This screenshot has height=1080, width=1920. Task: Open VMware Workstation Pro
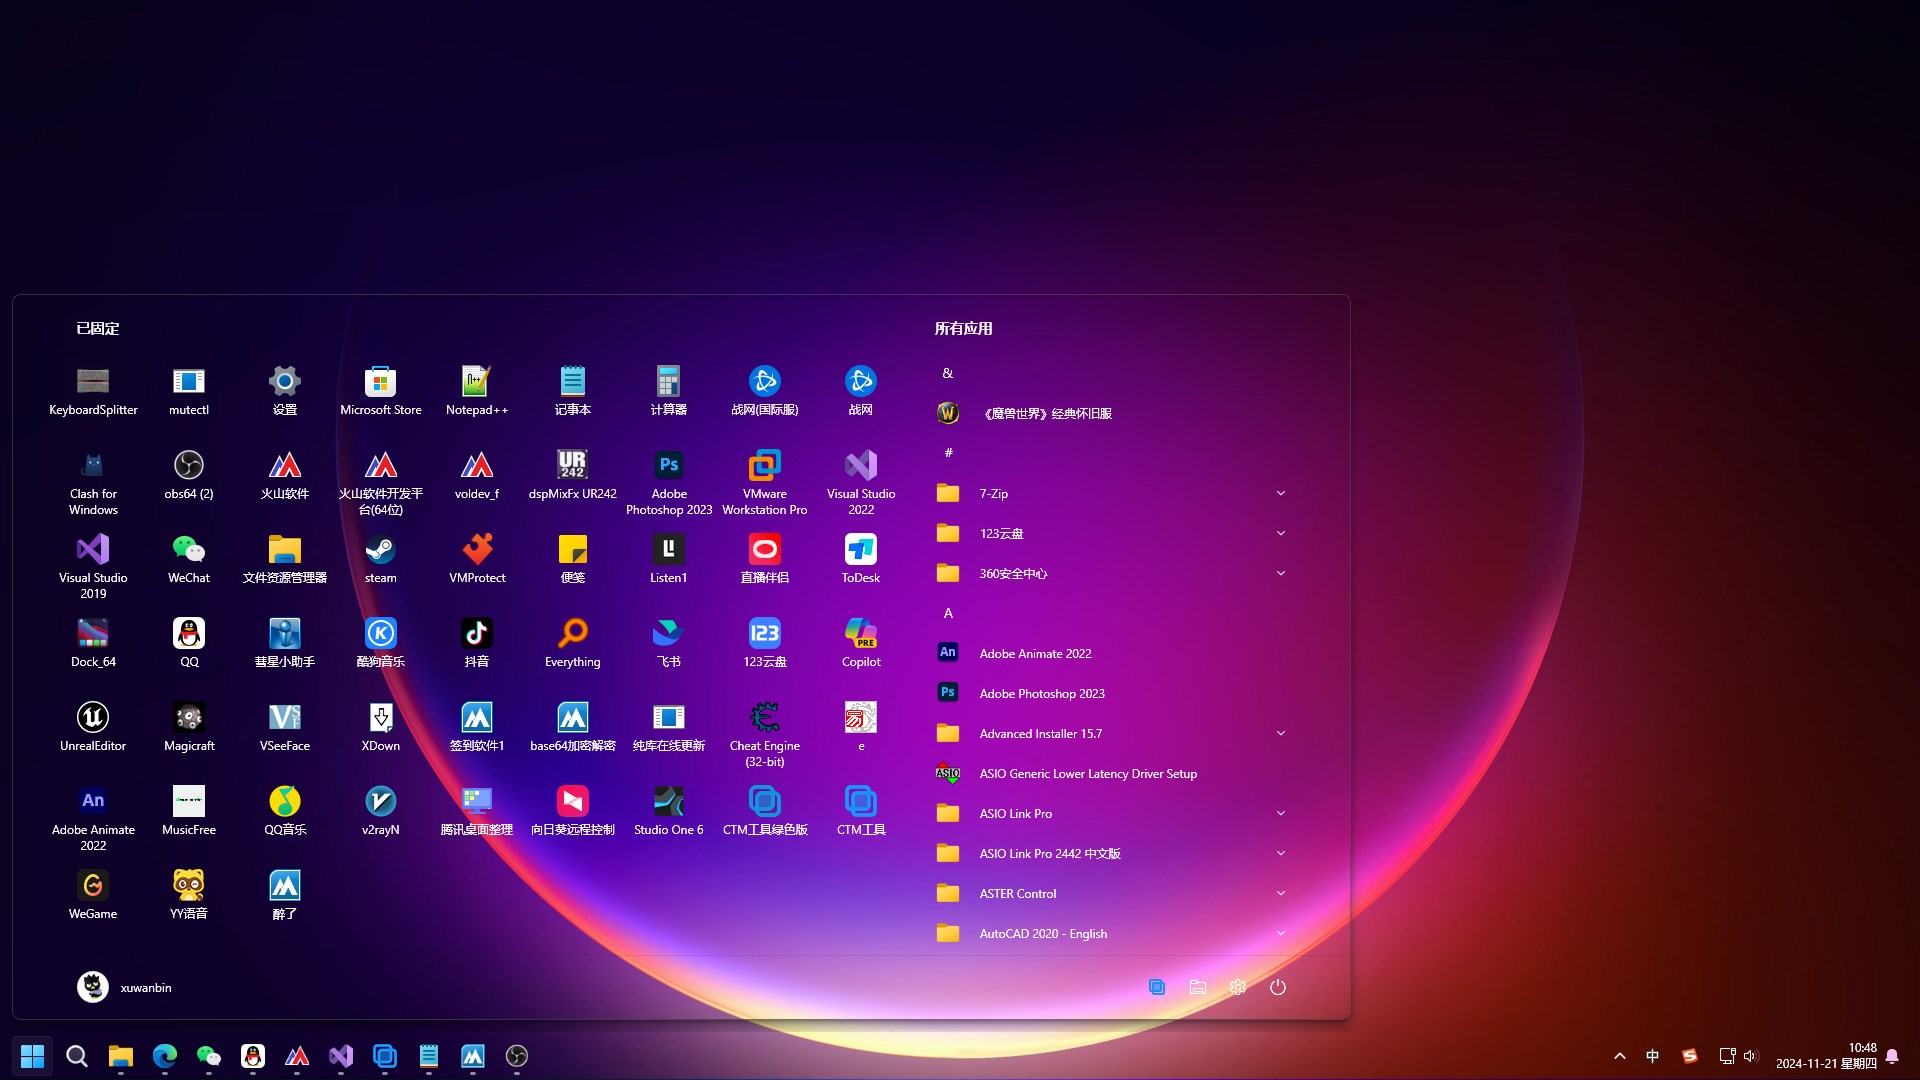(x=764, y=466)
